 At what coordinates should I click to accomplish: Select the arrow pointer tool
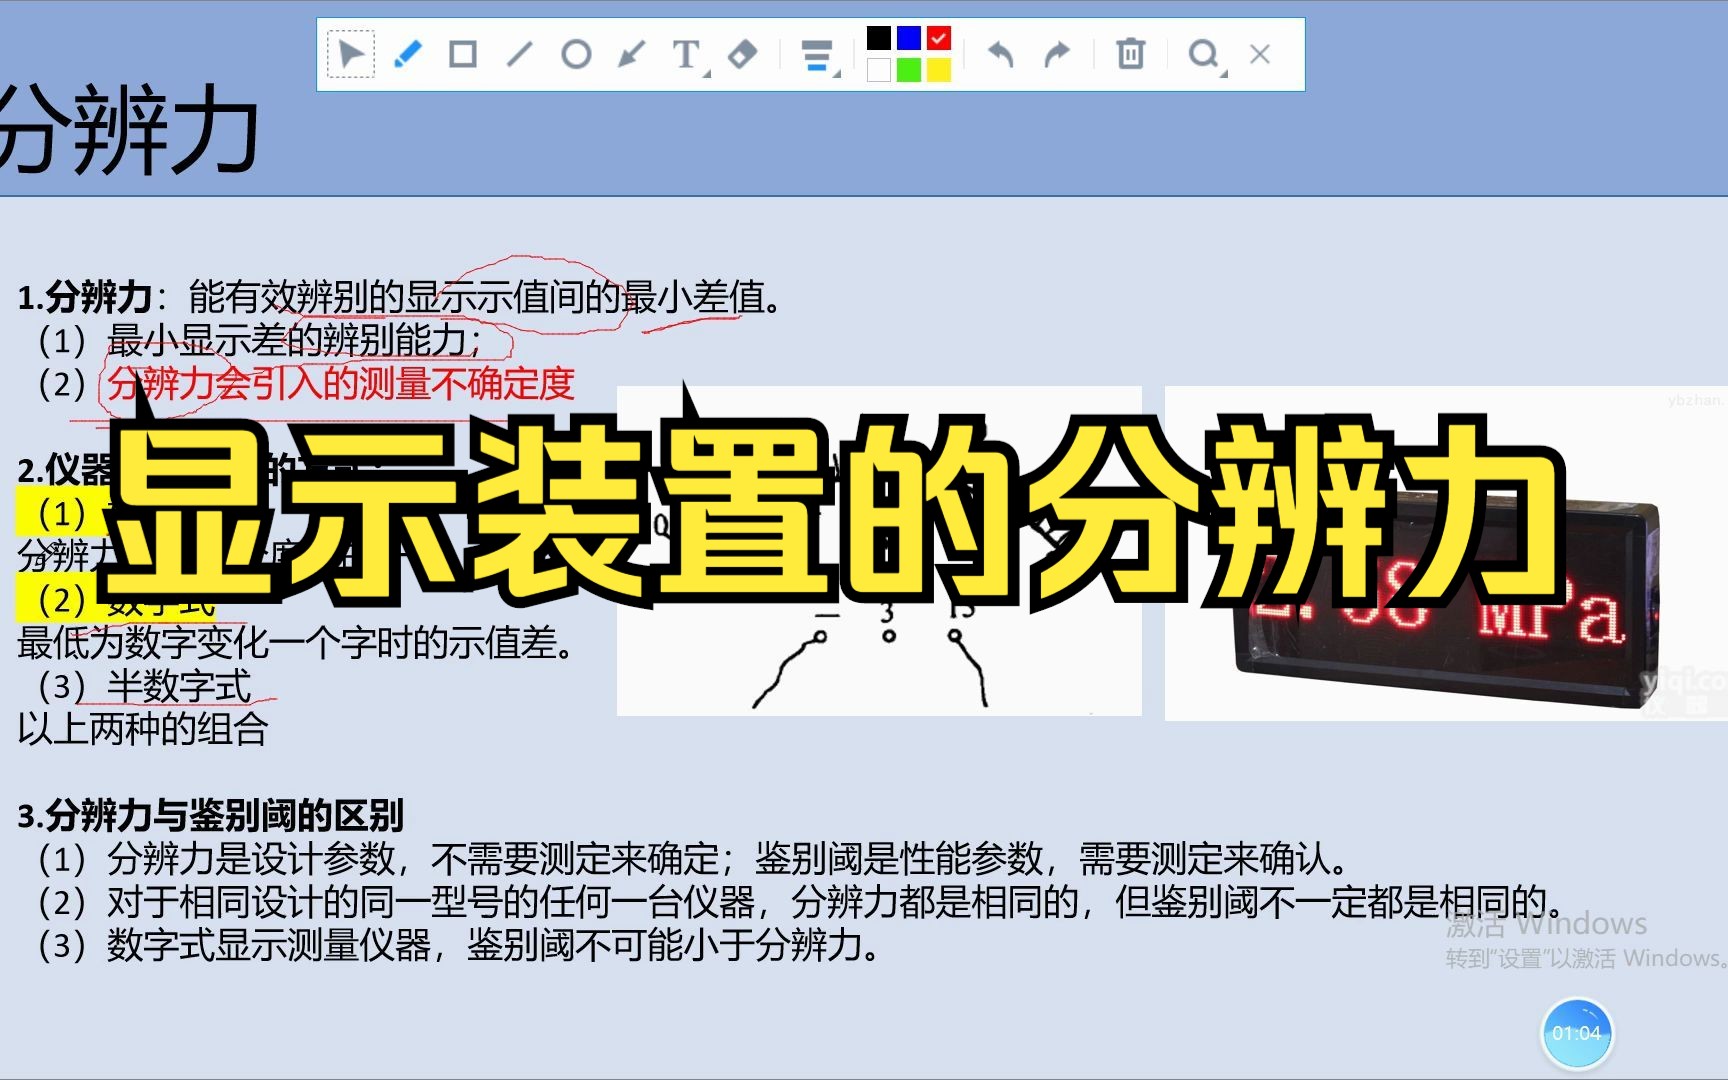point(351,54)
